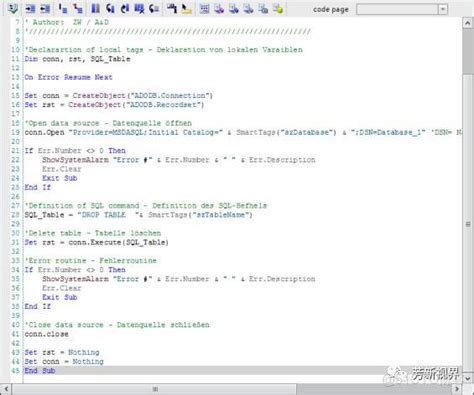Click the ADODB.Recordset CreateObject line
This screenshot has width=474, height=395.
(114, 105)
